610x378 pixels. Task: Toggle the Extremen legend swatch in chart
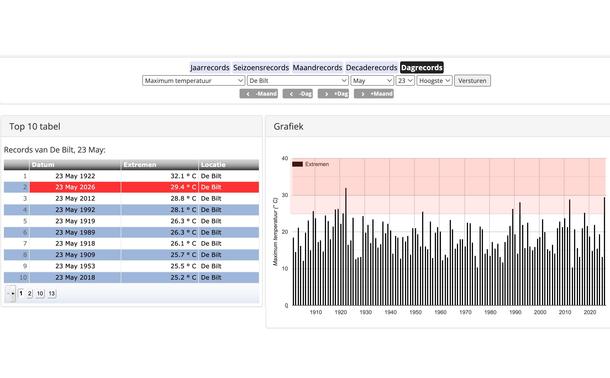click(297, 164)
